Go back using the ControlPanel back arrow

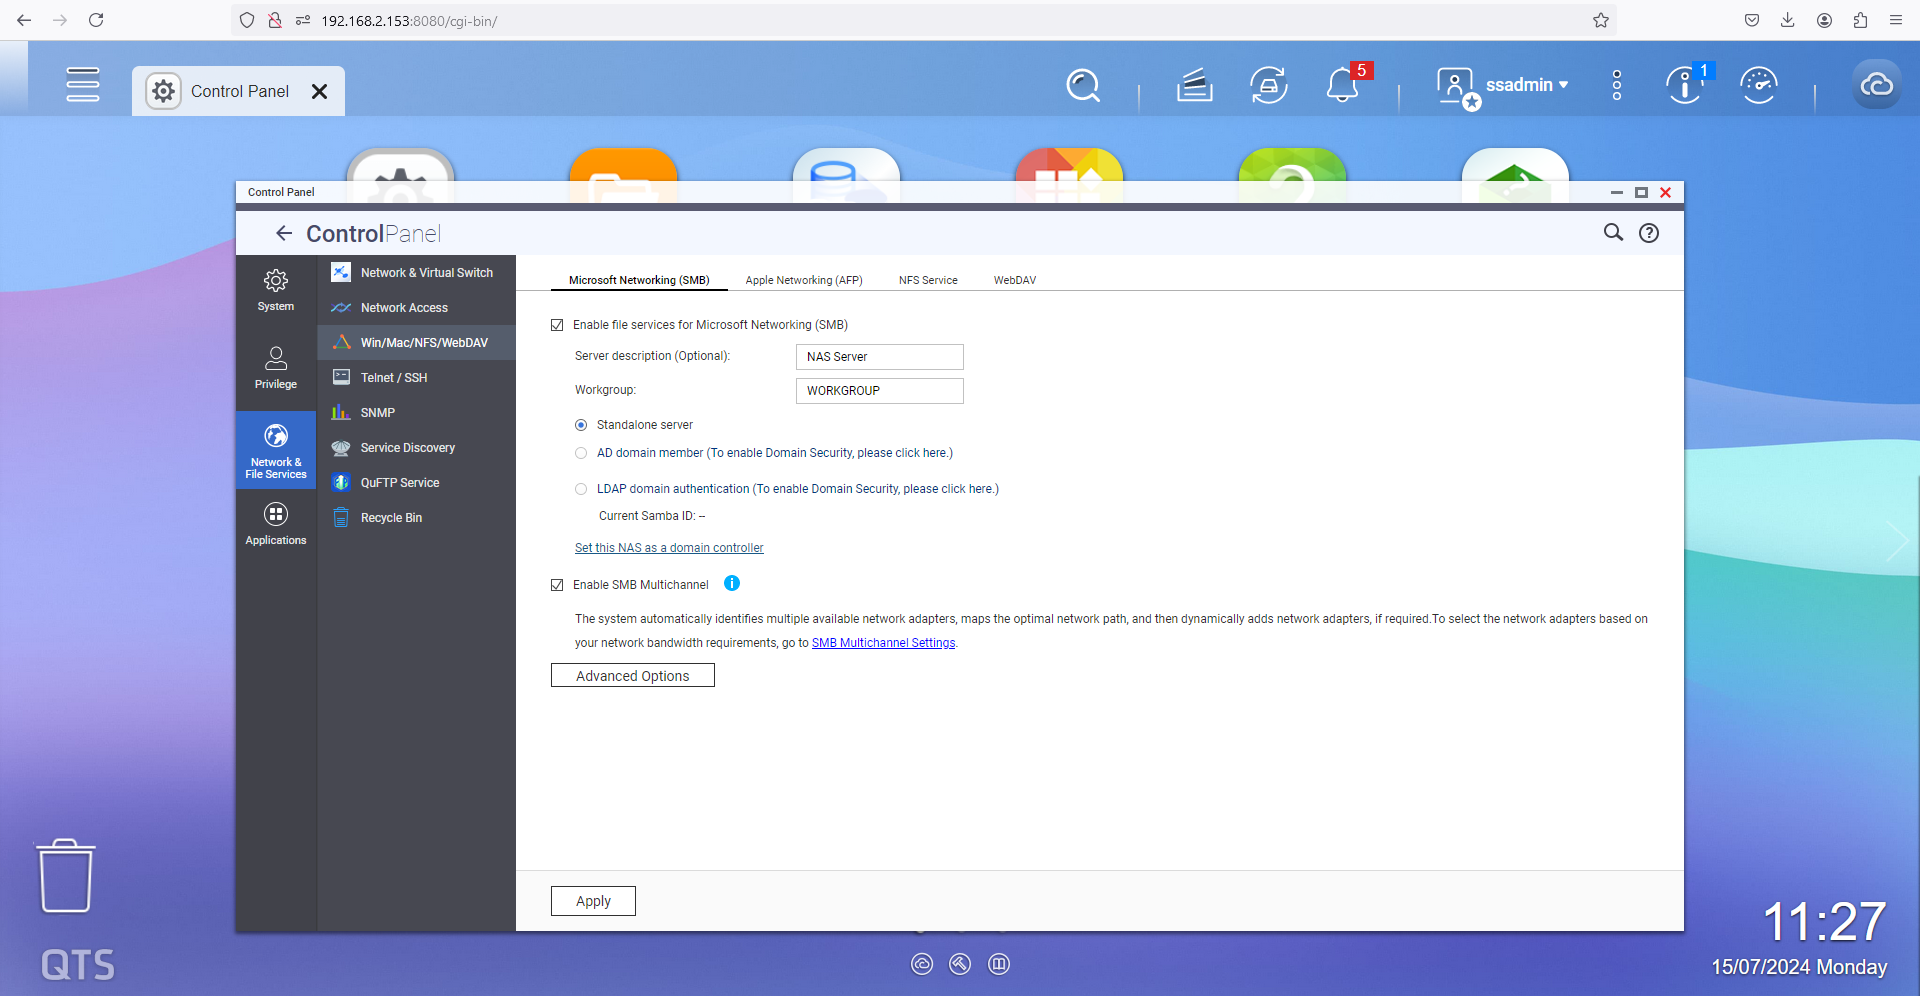pos(284,233)
